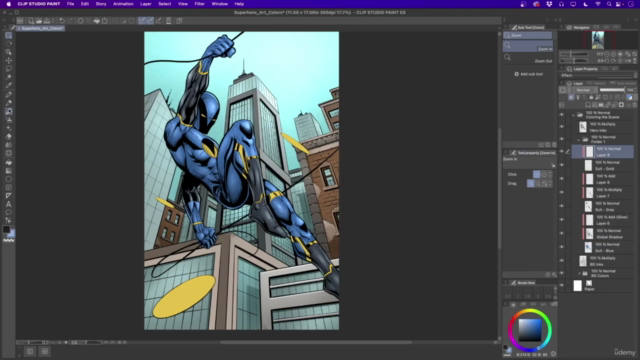Viewport: 640px width, 360px height.
Task: Select the Fill bucket tool
Action: point(9,162)
